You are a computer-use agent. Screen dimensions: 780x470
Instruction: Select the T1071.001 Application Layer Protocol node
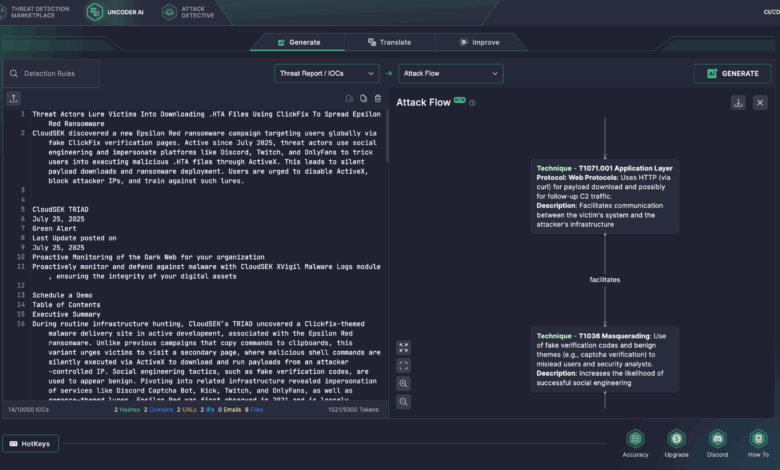[604, 196]
